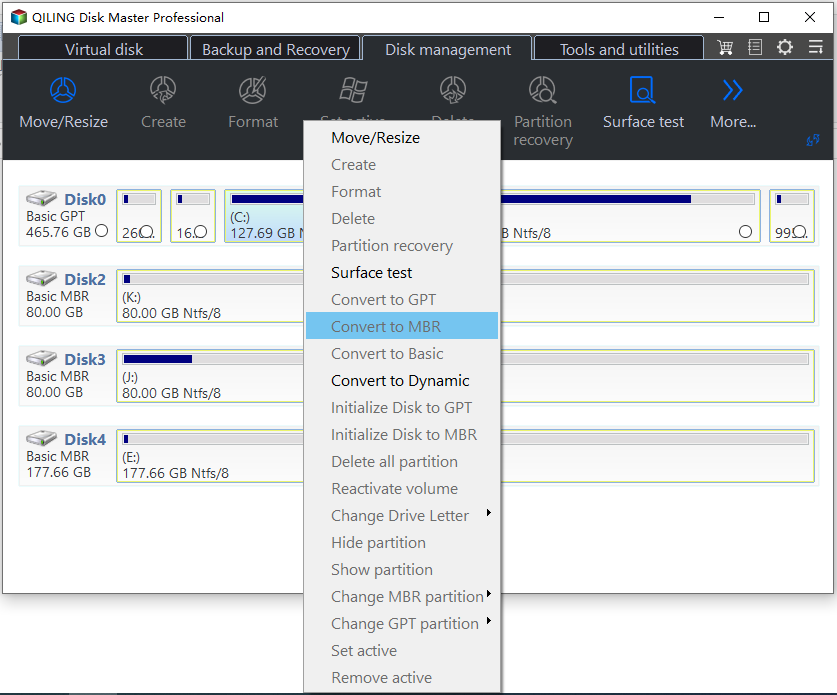Click the C: partition usage bar

coord(267,199)
